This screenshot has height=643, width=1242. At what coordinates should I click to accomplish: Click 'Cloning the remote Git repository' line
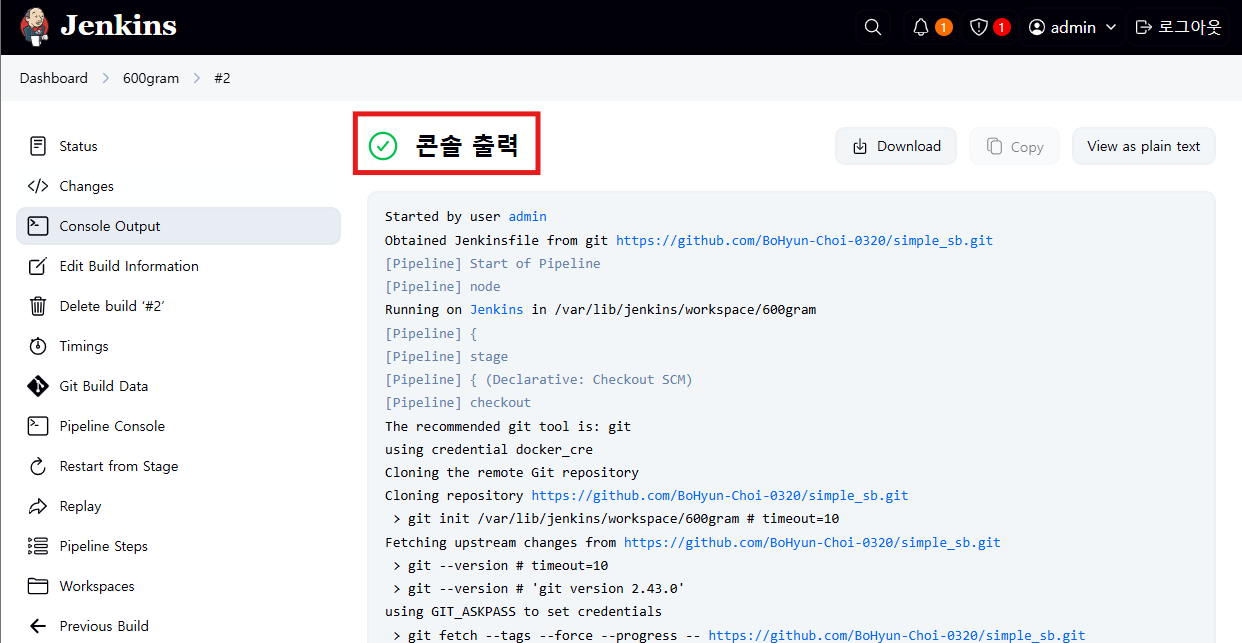click(x=512, y=472)
